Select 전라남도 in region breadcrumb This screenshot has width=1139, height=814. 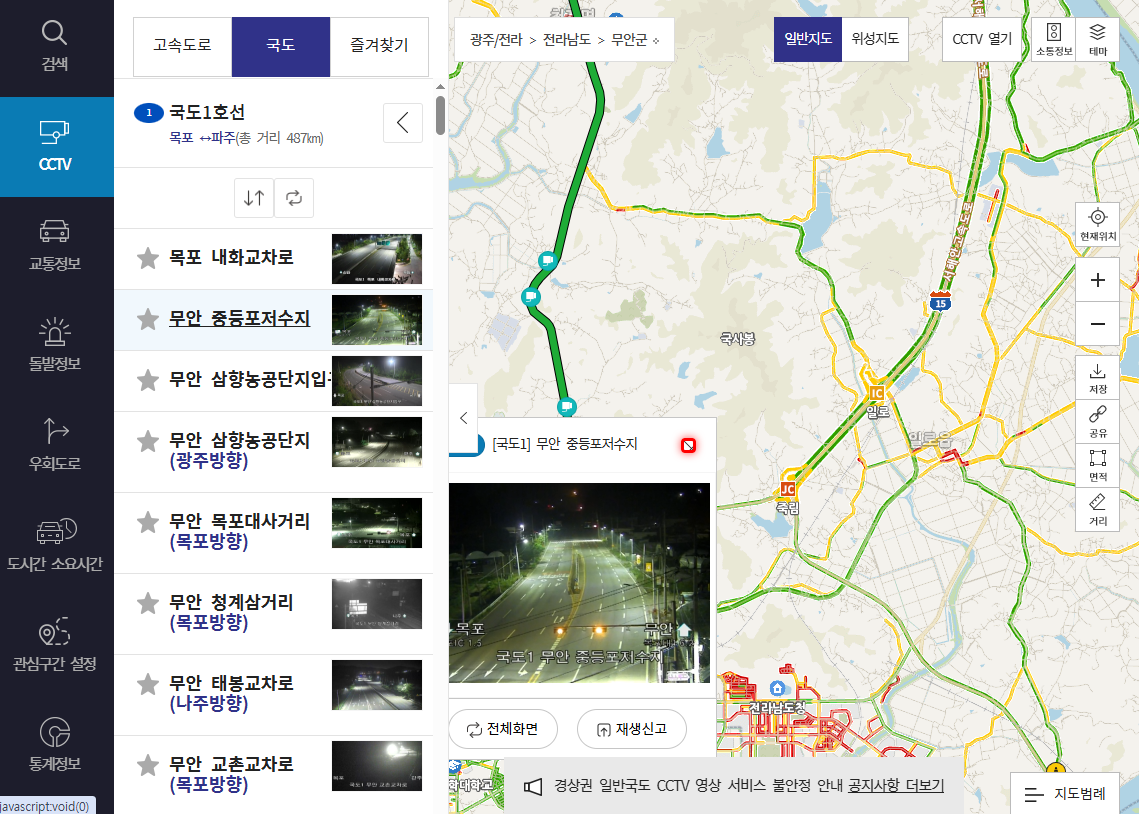pos(567,40)
